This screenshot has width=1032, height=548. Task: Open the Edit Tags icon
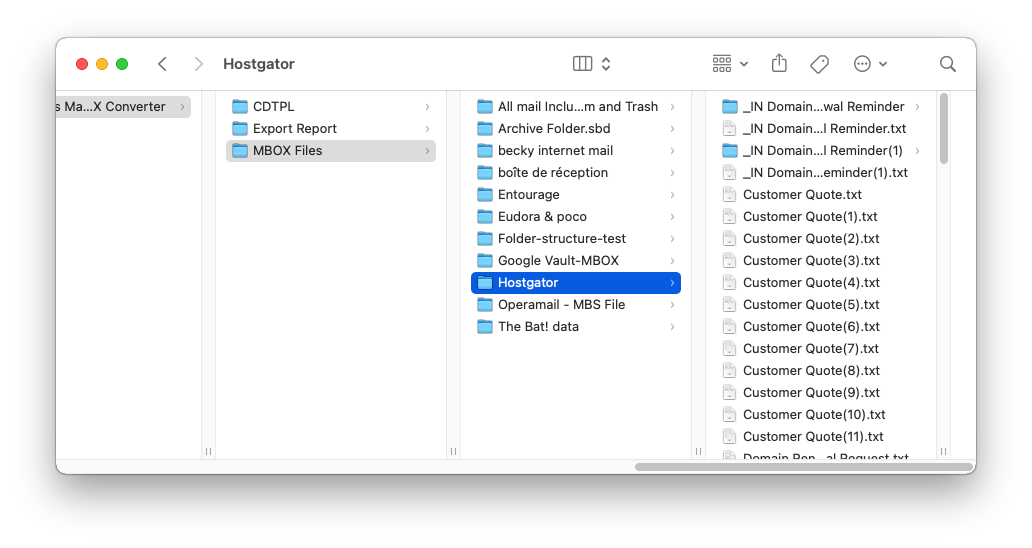click(819, 64)
